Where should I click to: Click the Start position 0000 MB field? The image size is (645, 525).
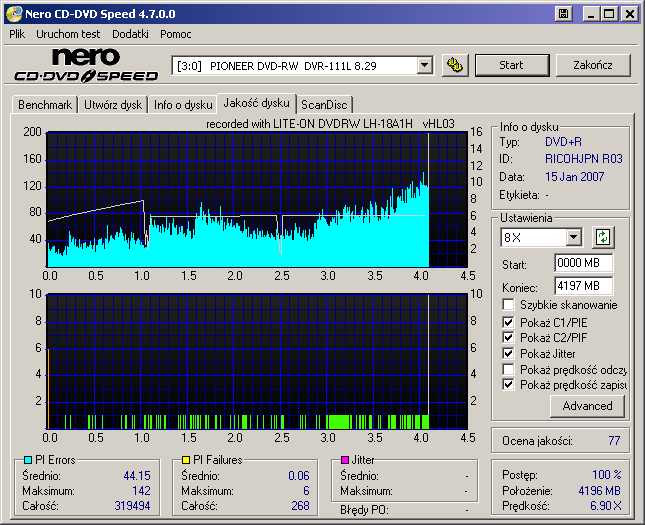point(583,263)
